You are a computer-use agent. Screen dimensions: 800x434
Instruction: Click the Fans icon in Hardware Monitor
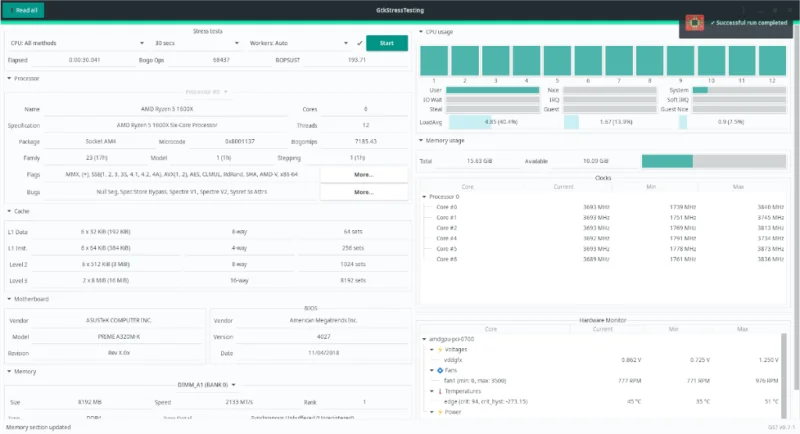pos(440,371)
